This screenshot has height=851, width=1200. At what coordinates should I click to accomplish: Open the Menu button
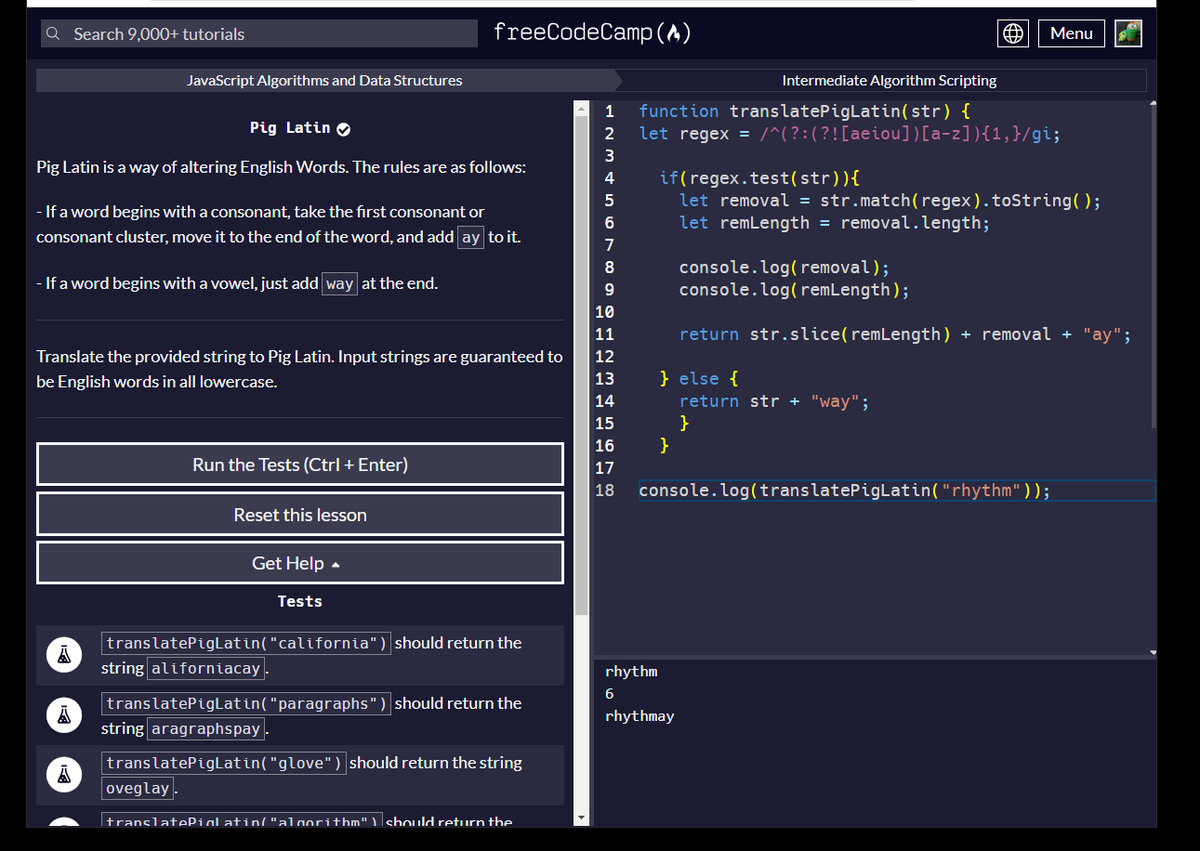coord(1071,33)
